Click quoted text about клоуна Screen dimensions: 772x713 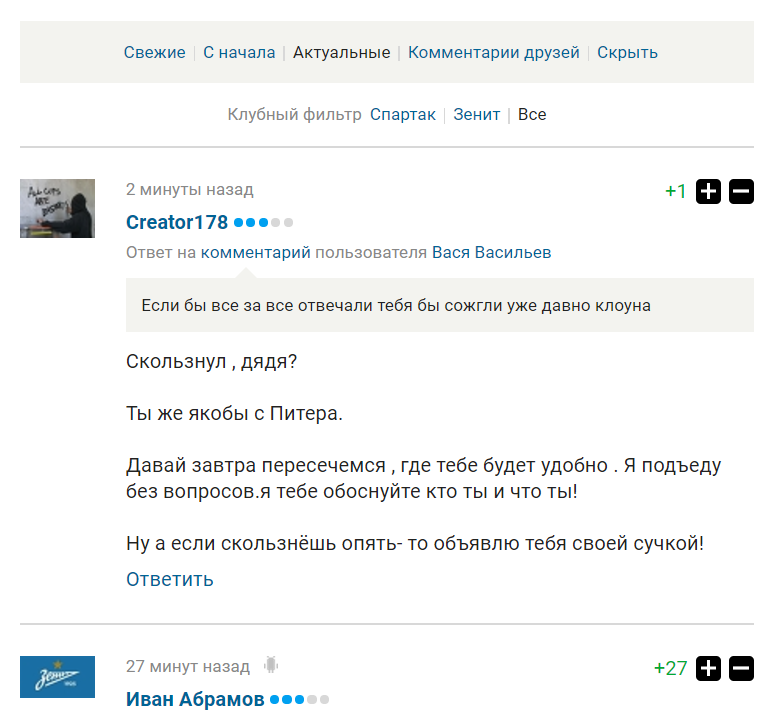[396, 305]
